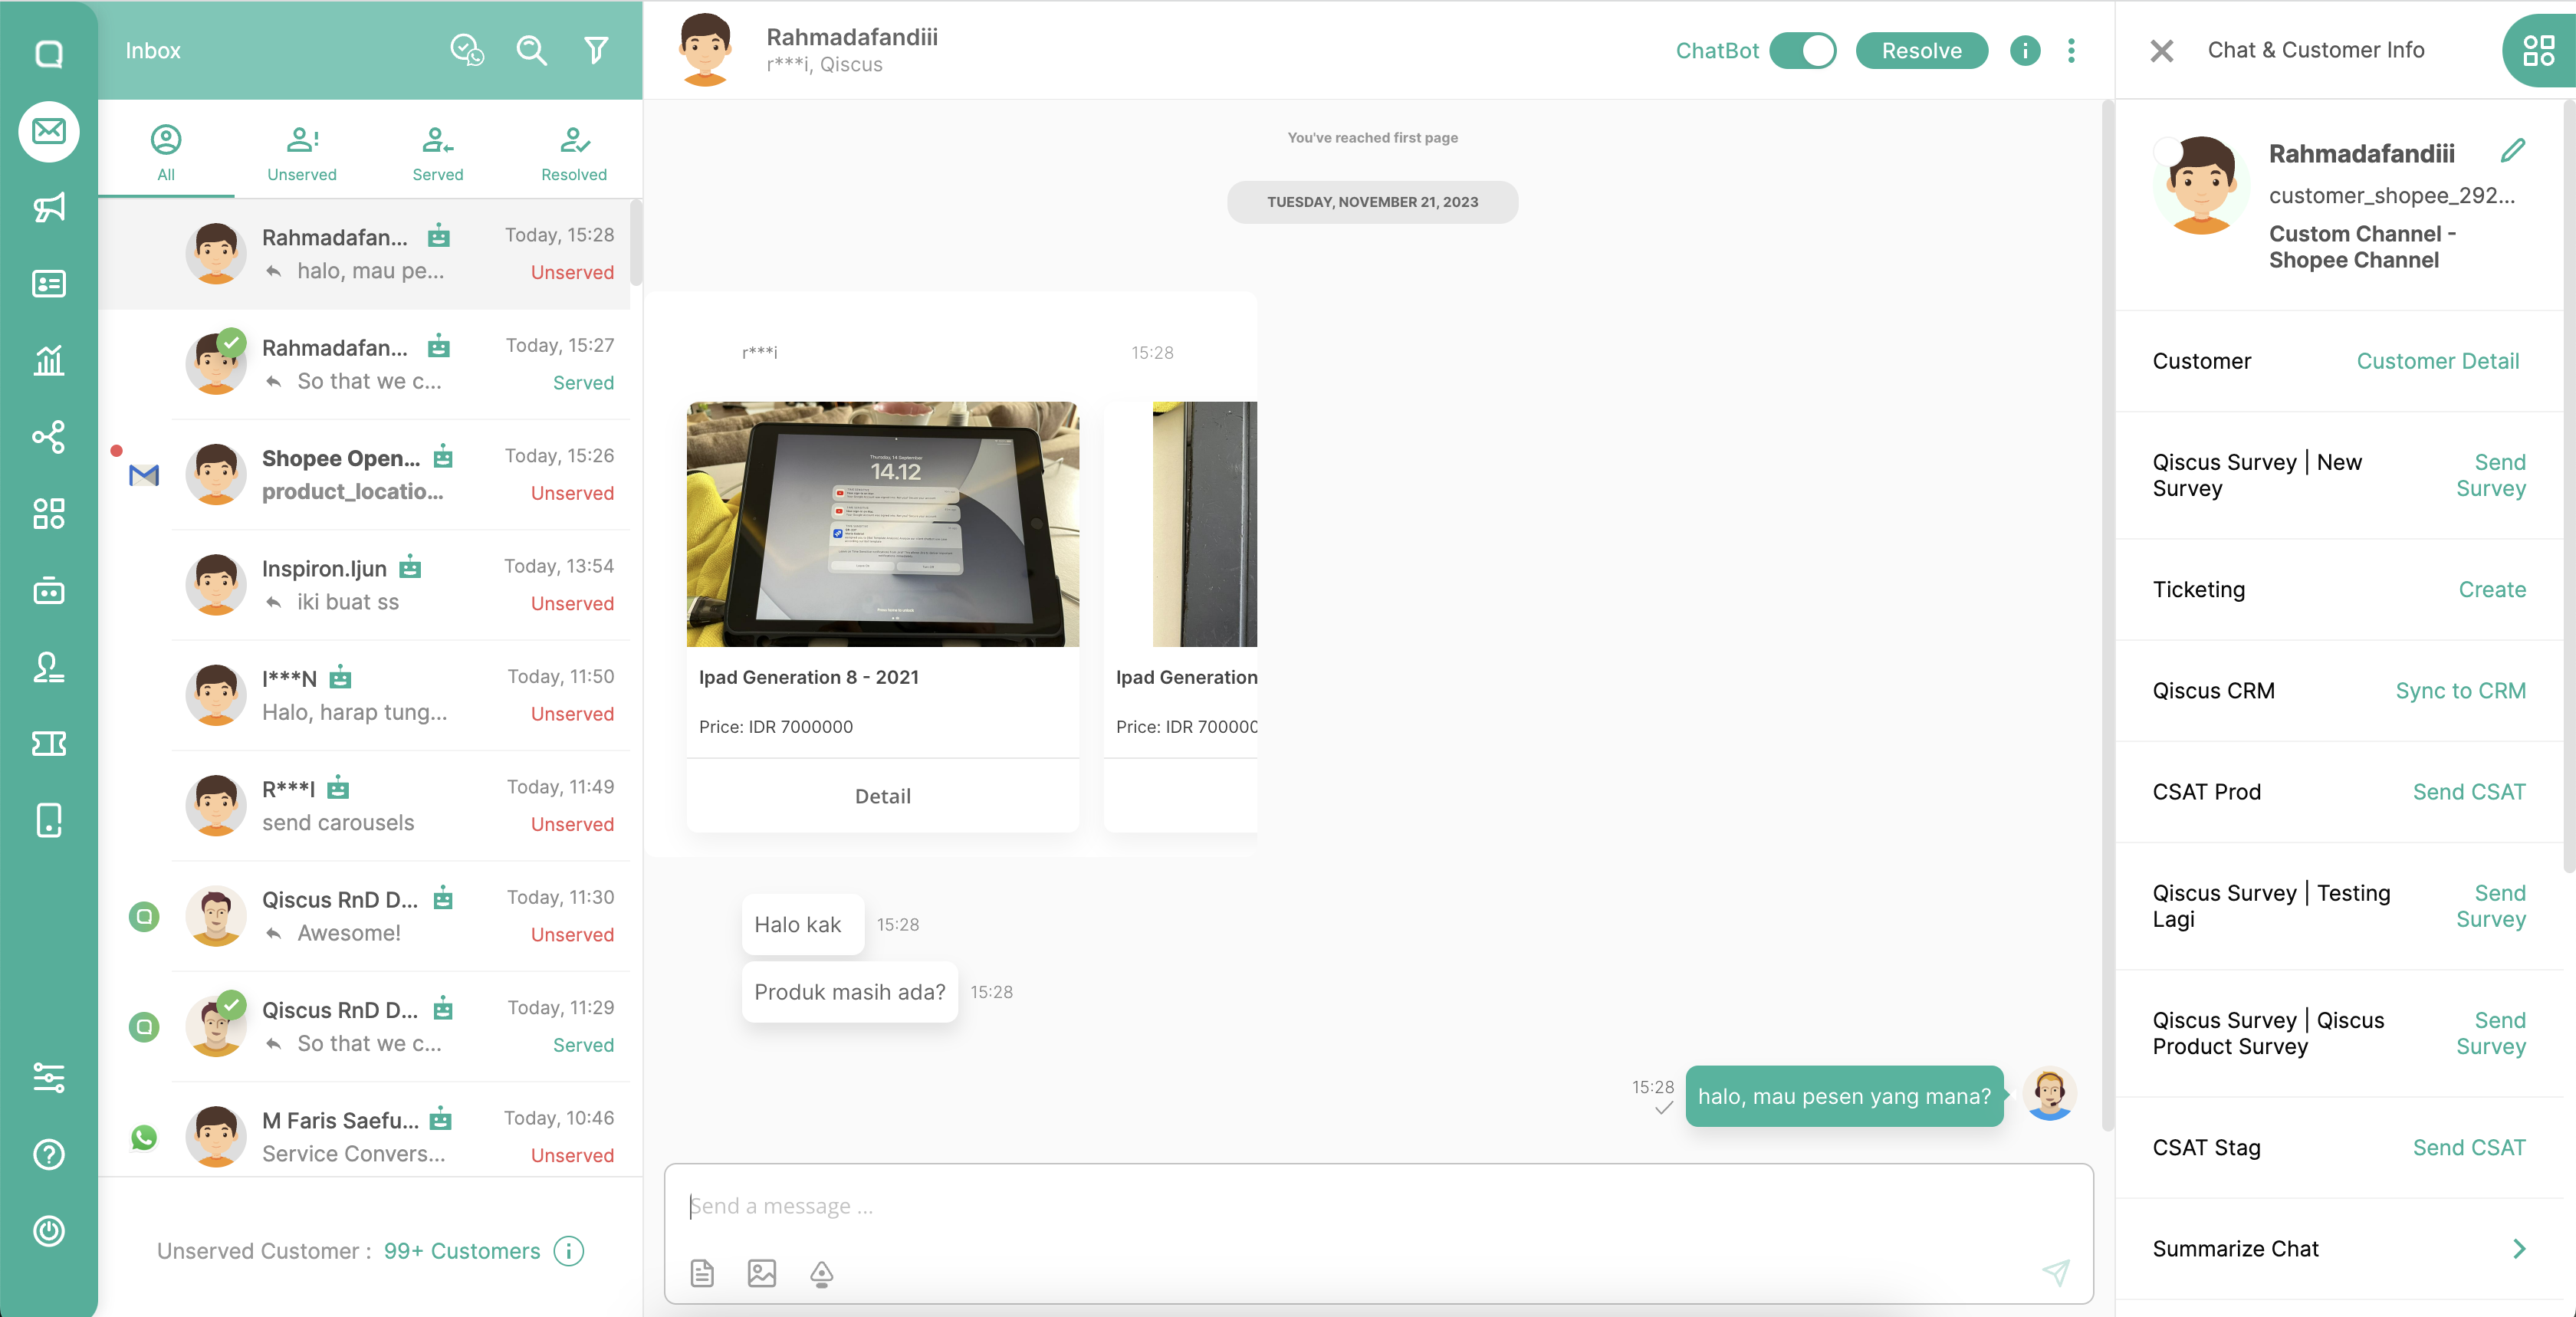Open Ipad Generation 8 product image
Viewport: 2576px width, 1317px height.
pyautogui.click(x=882, y=524)
